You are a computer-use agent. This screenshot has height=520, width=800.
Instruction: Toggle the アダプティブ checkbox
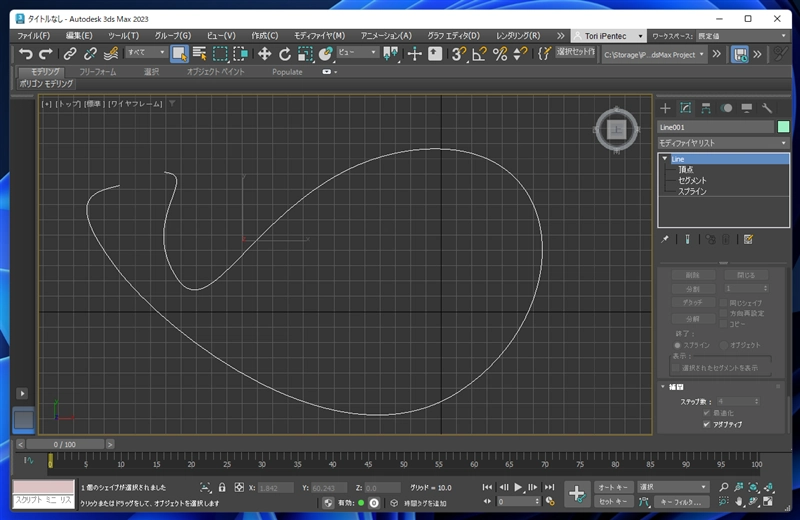coord(707,424)
